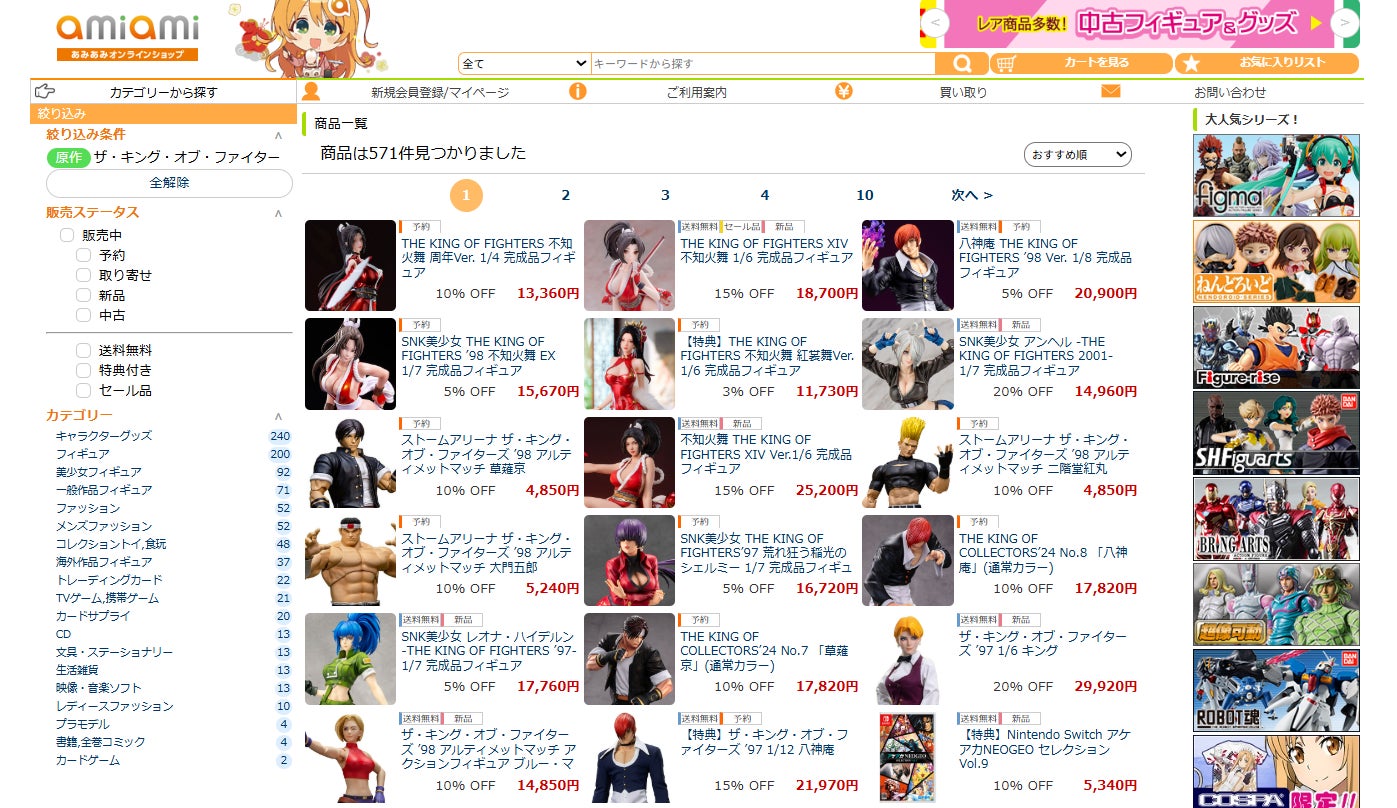1397x808 pixels.
Task: Click the pointing hand category icon
Action: coord(45,91)
